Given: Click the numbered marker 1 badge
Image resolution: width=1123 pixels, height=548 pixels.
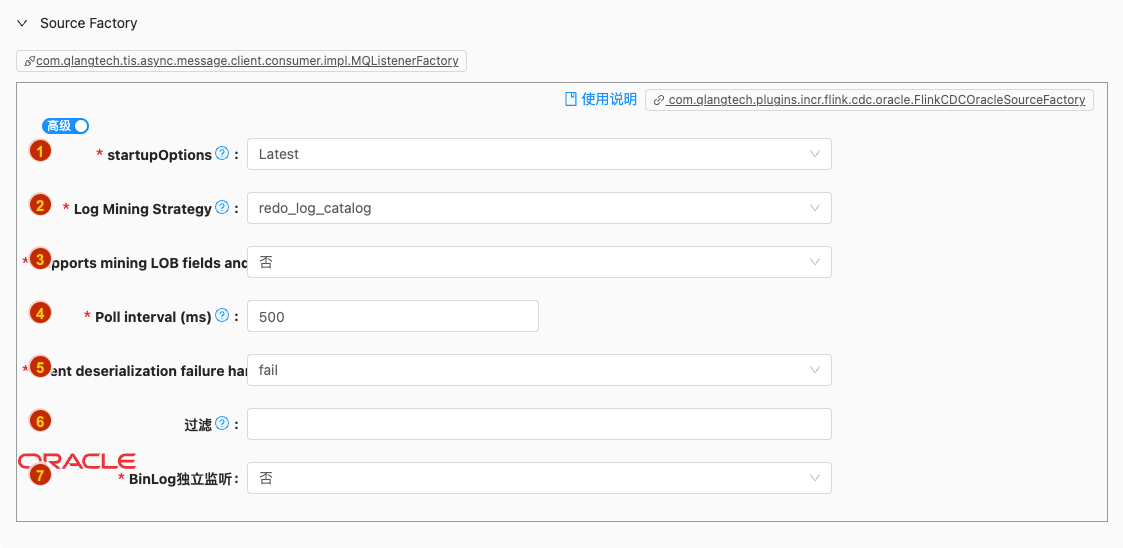Looking at the screenshot, I should pos(40,151).
